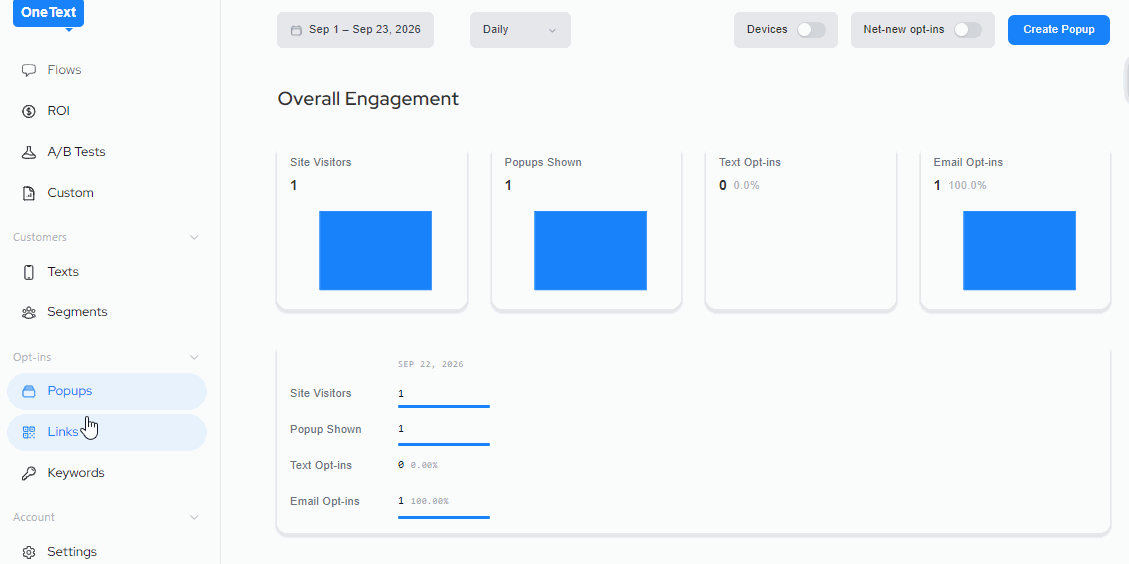Viewport: 1129px width, 564px height.
Task: Click the 100.00% Email Opt-ins table value
Action: pos(429,501)
